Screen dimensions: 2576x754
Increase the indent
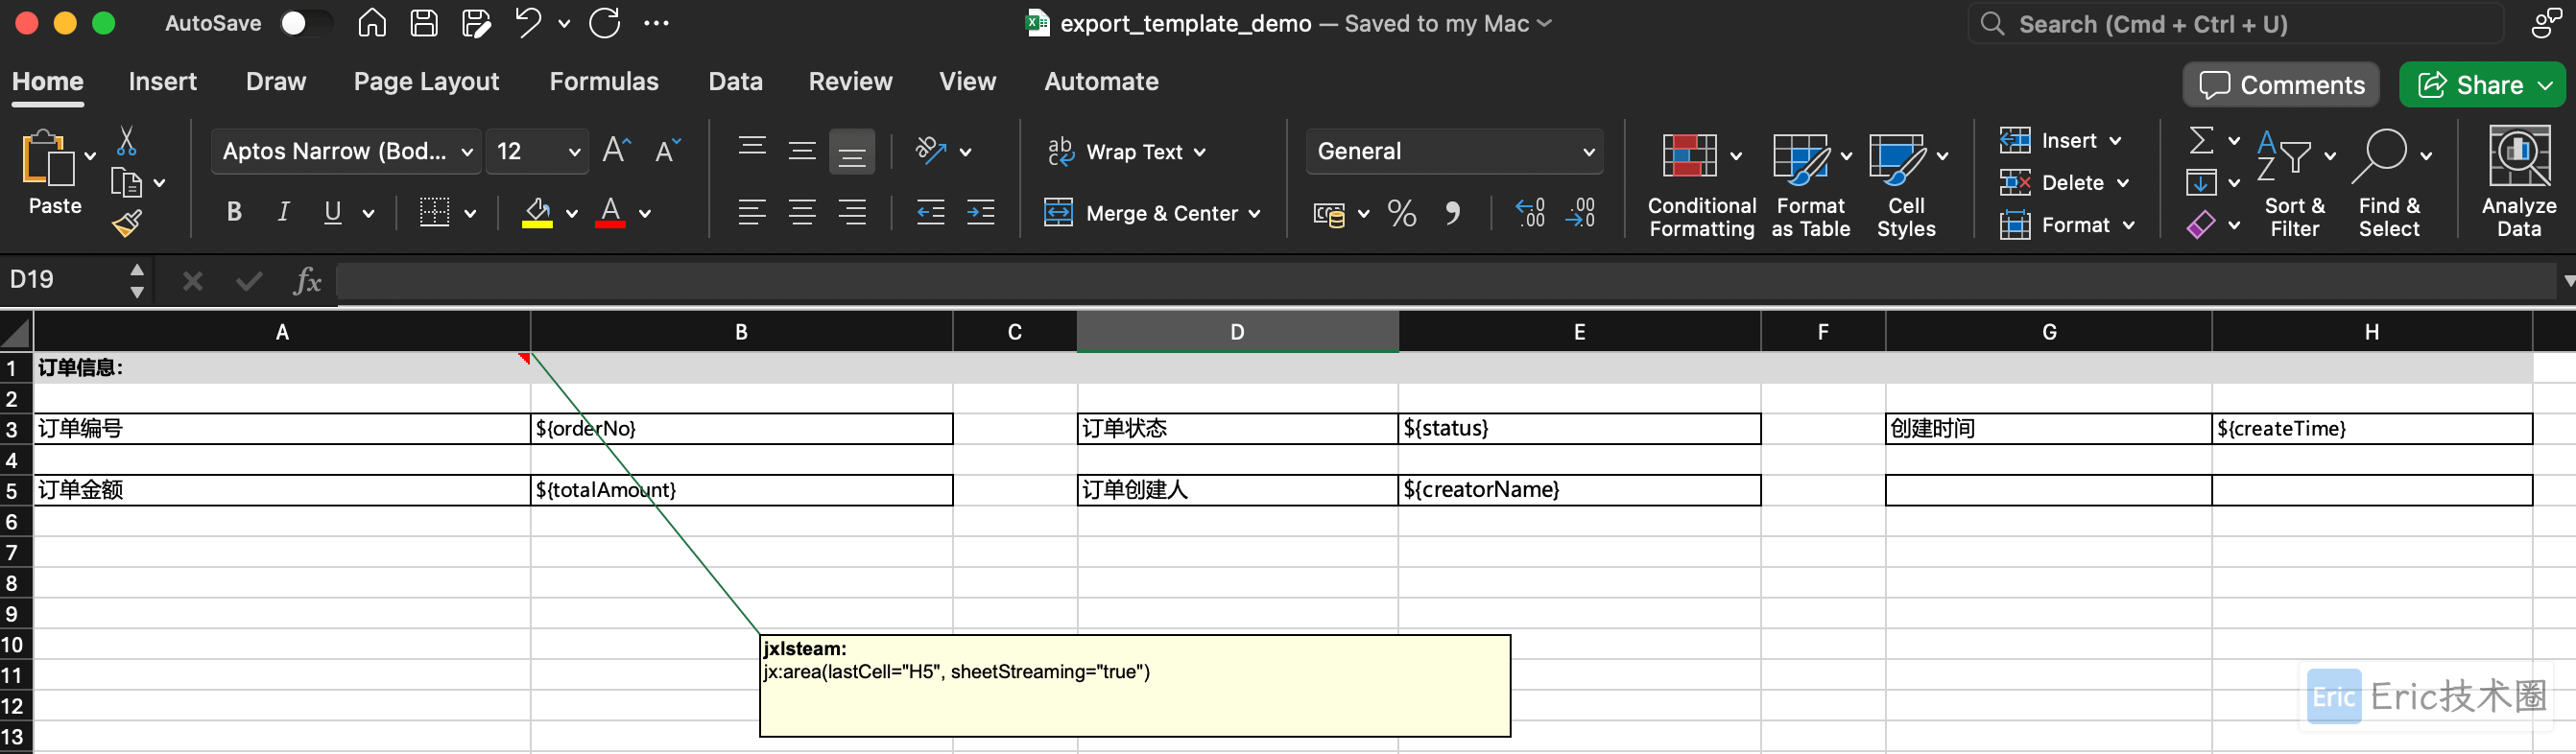[x=981, y=212]
